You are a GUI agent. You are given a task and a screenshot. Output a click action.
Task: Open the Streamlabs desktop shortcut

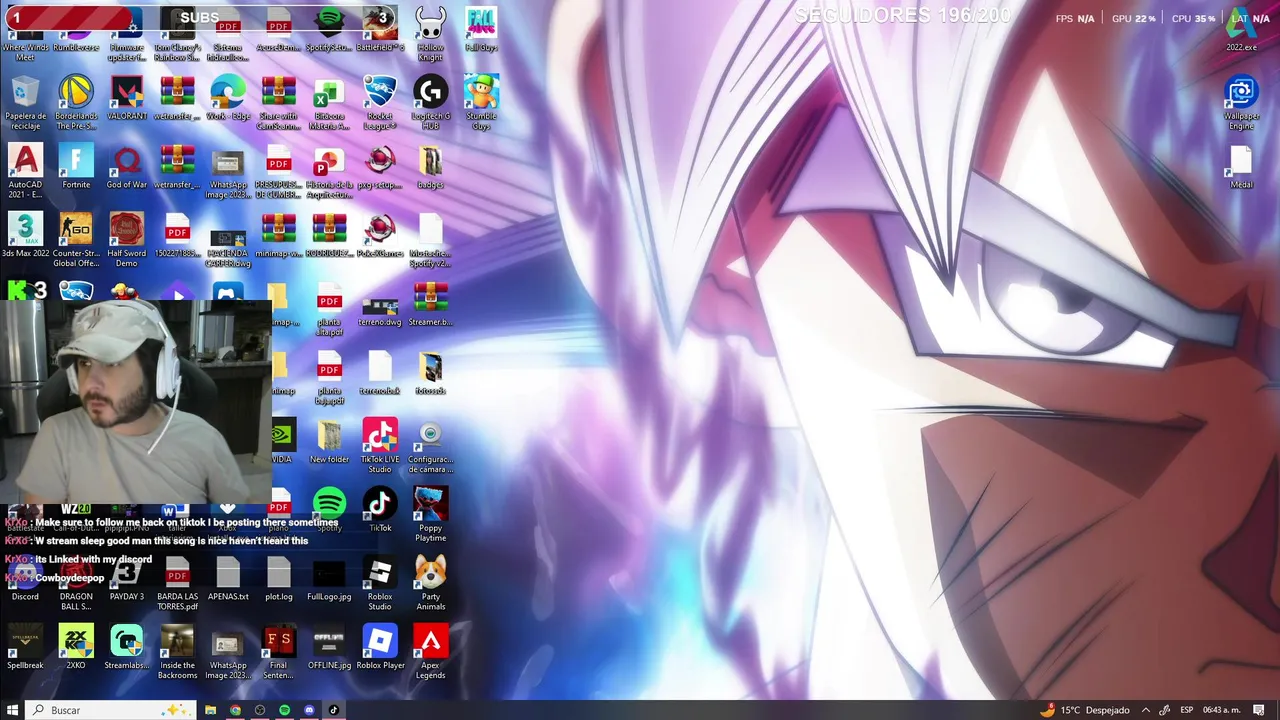[x=126, y=648]
